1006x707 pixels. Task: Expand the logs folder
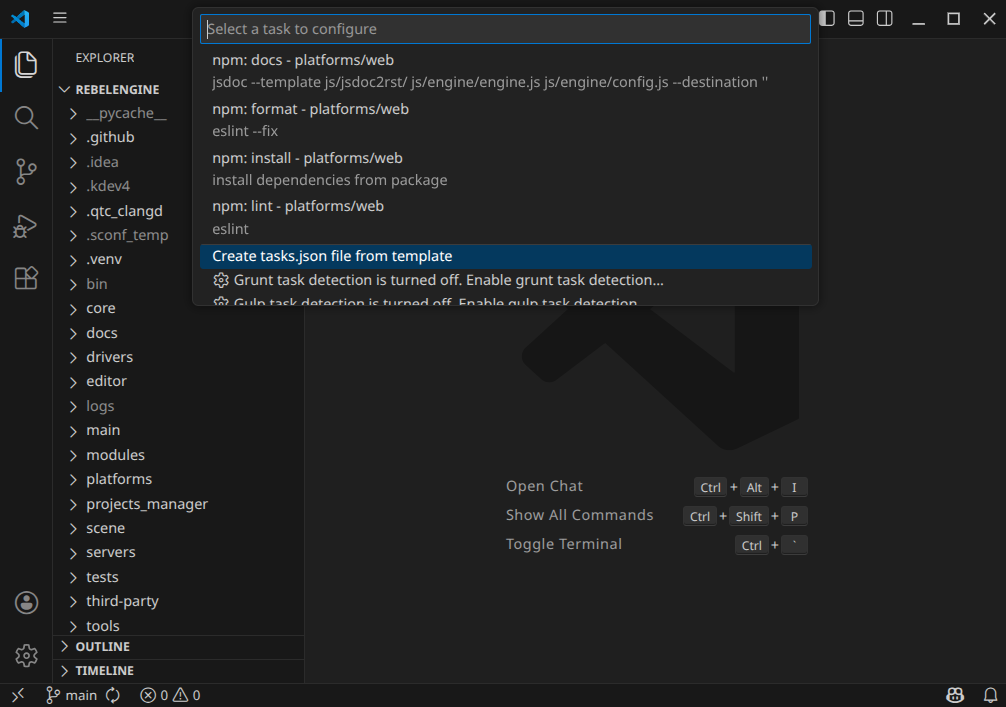pos(178,405)
